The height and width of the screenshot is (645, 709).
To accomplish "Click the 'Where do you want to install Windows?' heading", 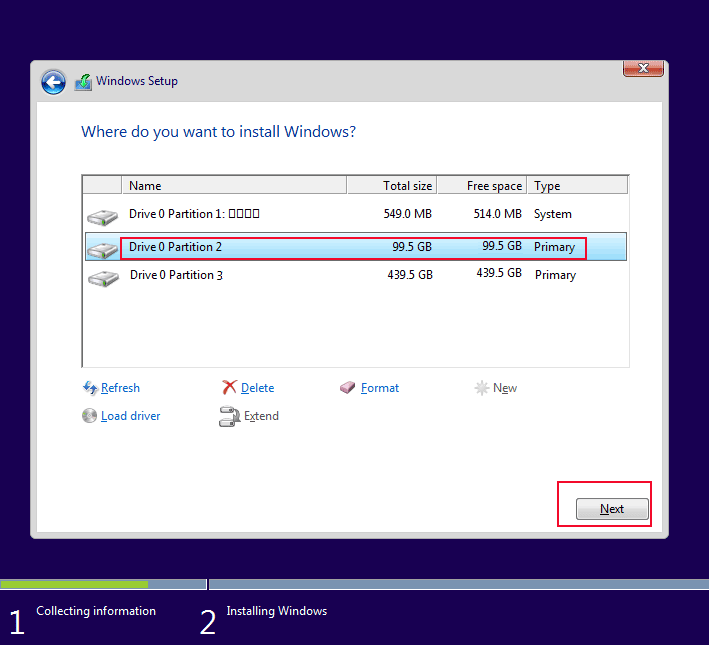I will tap(218, 132).
